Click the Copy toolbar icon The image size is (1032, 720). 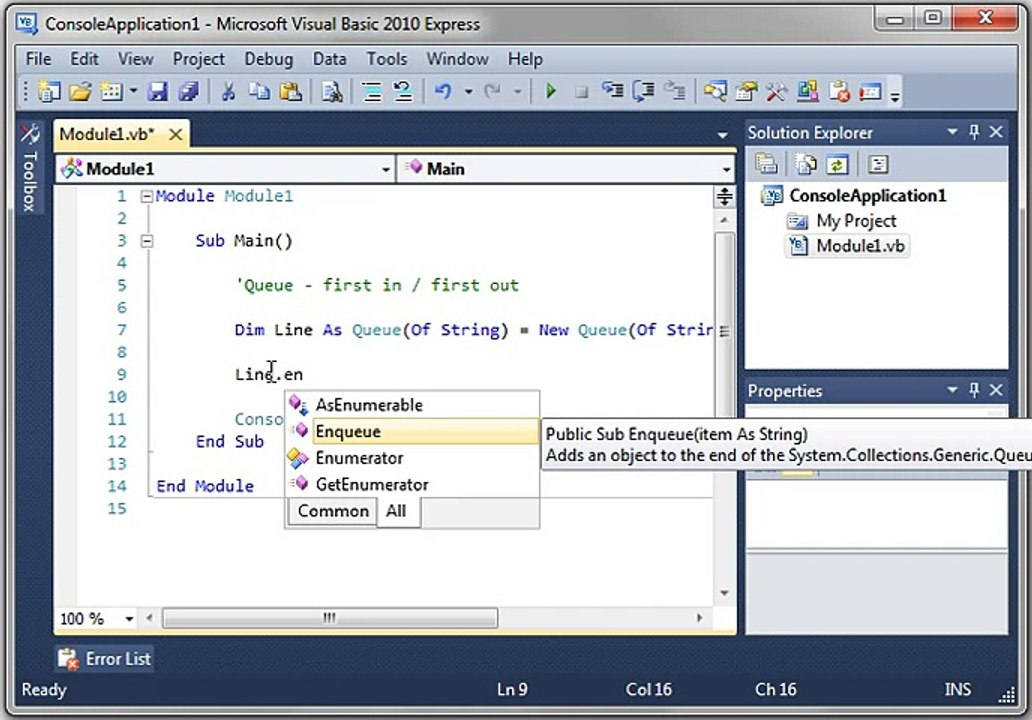tap(259, 91)
